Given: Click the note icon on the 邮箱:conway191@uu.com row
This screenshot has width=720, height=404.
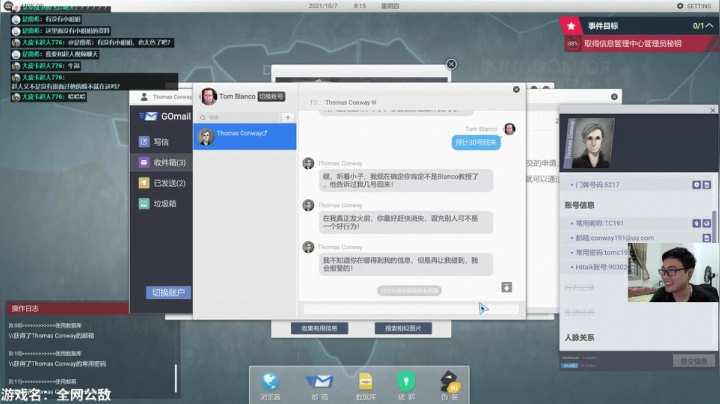Looking at the screenshot, I should pos(707,238).
